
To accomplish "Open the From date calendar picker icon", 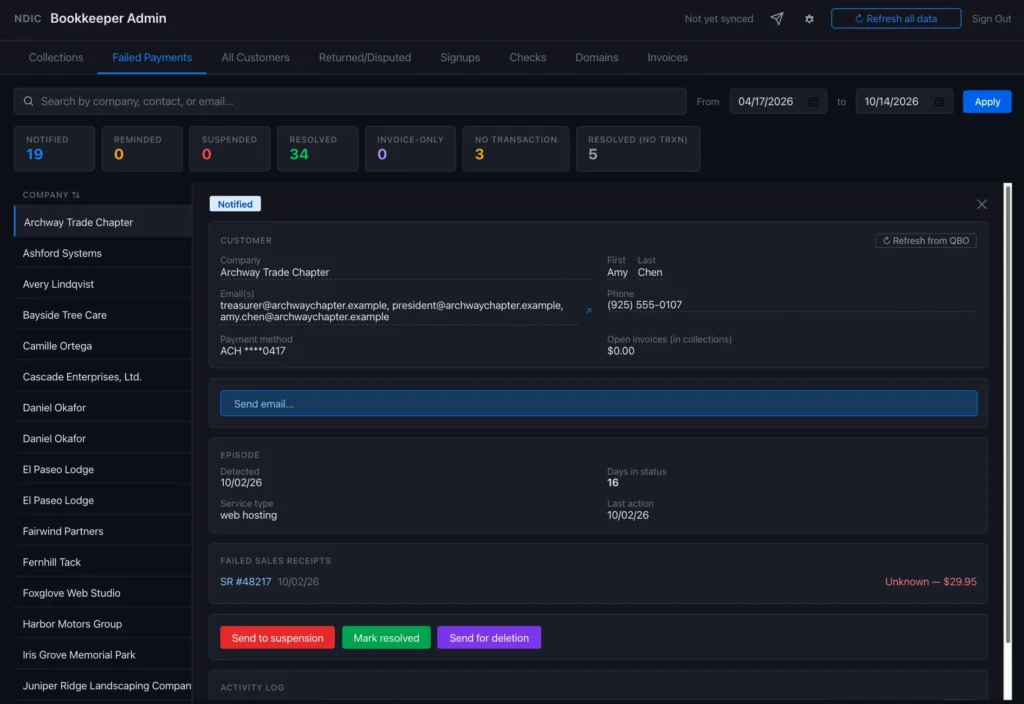I will 813,101.
